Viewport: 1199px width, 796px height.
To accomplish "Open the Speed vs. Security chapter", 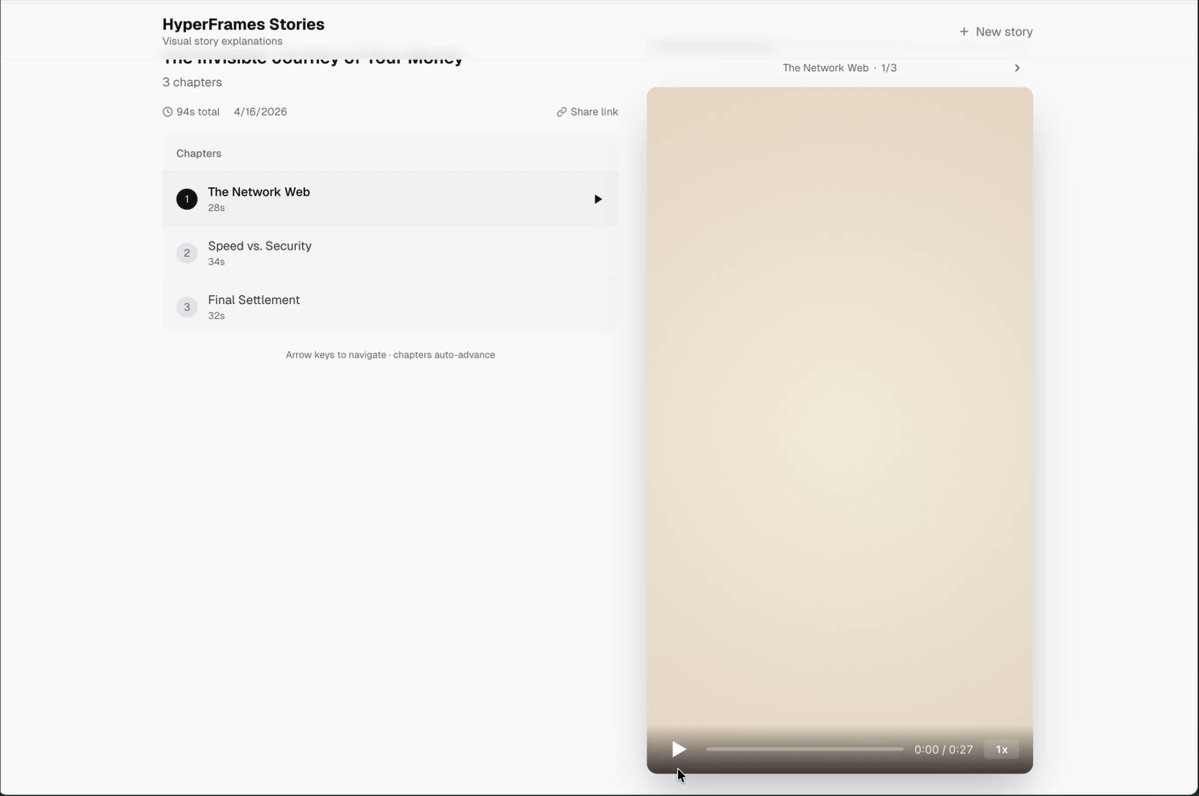I will (390, 253).
